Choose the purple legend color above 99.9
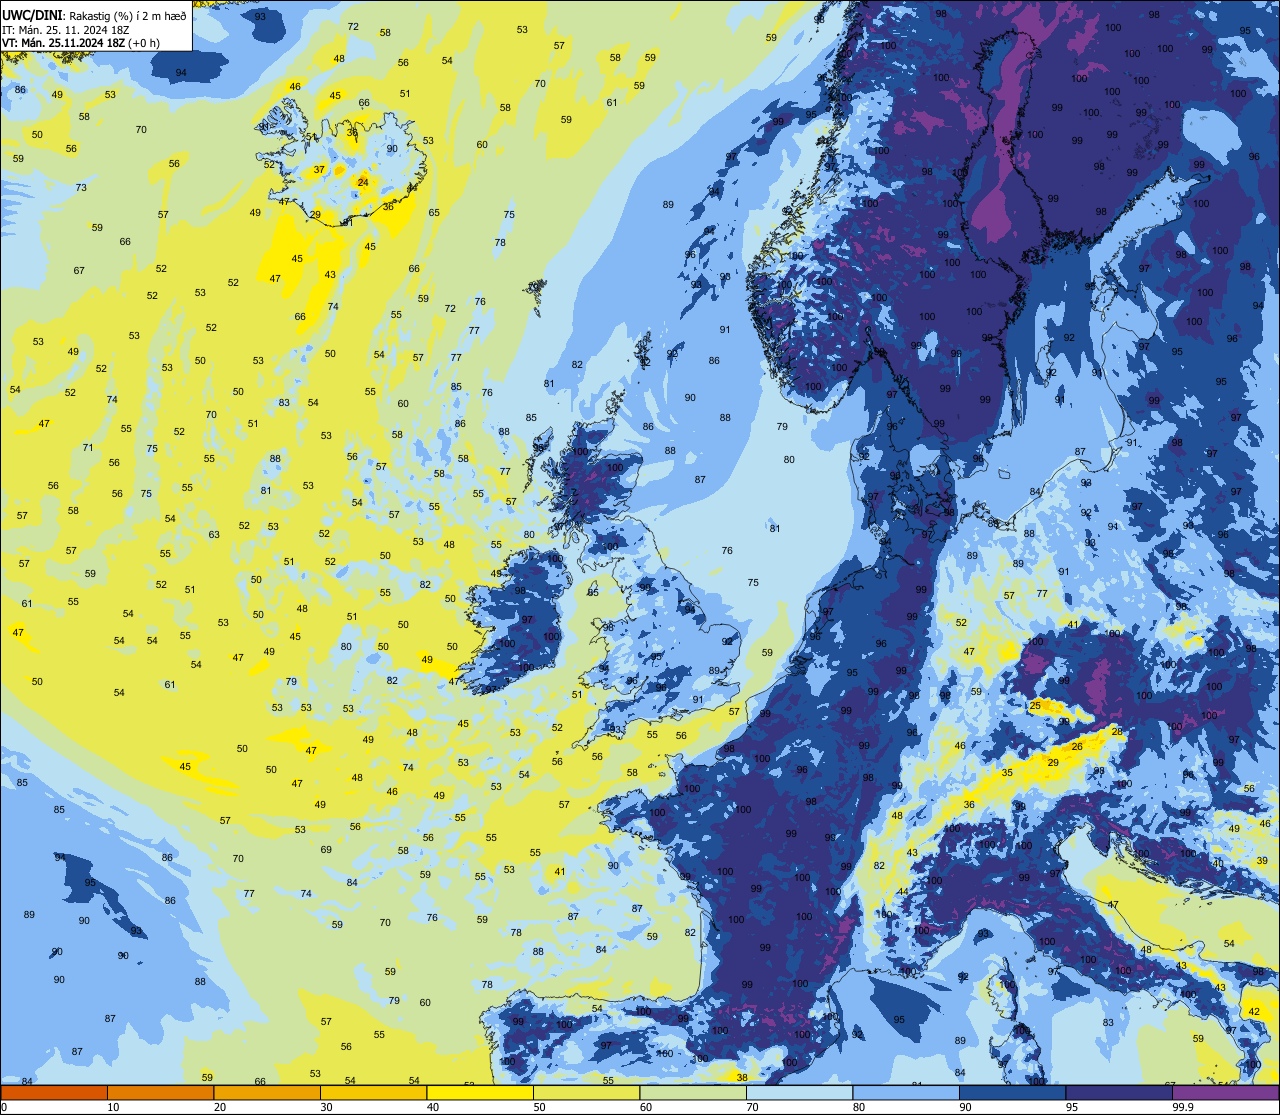 click(1226, 1092)
